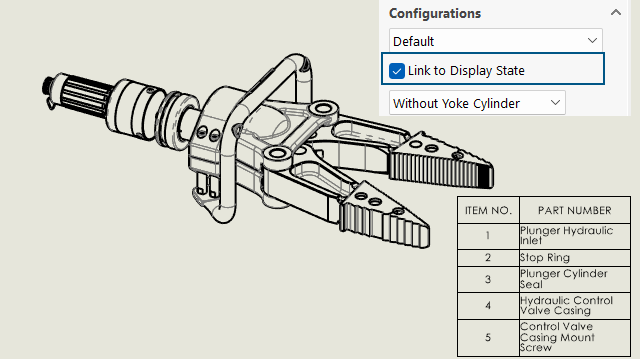Select the Stop Ring table cell
This screenshot has height=360, width=640.
click(575, 258)
